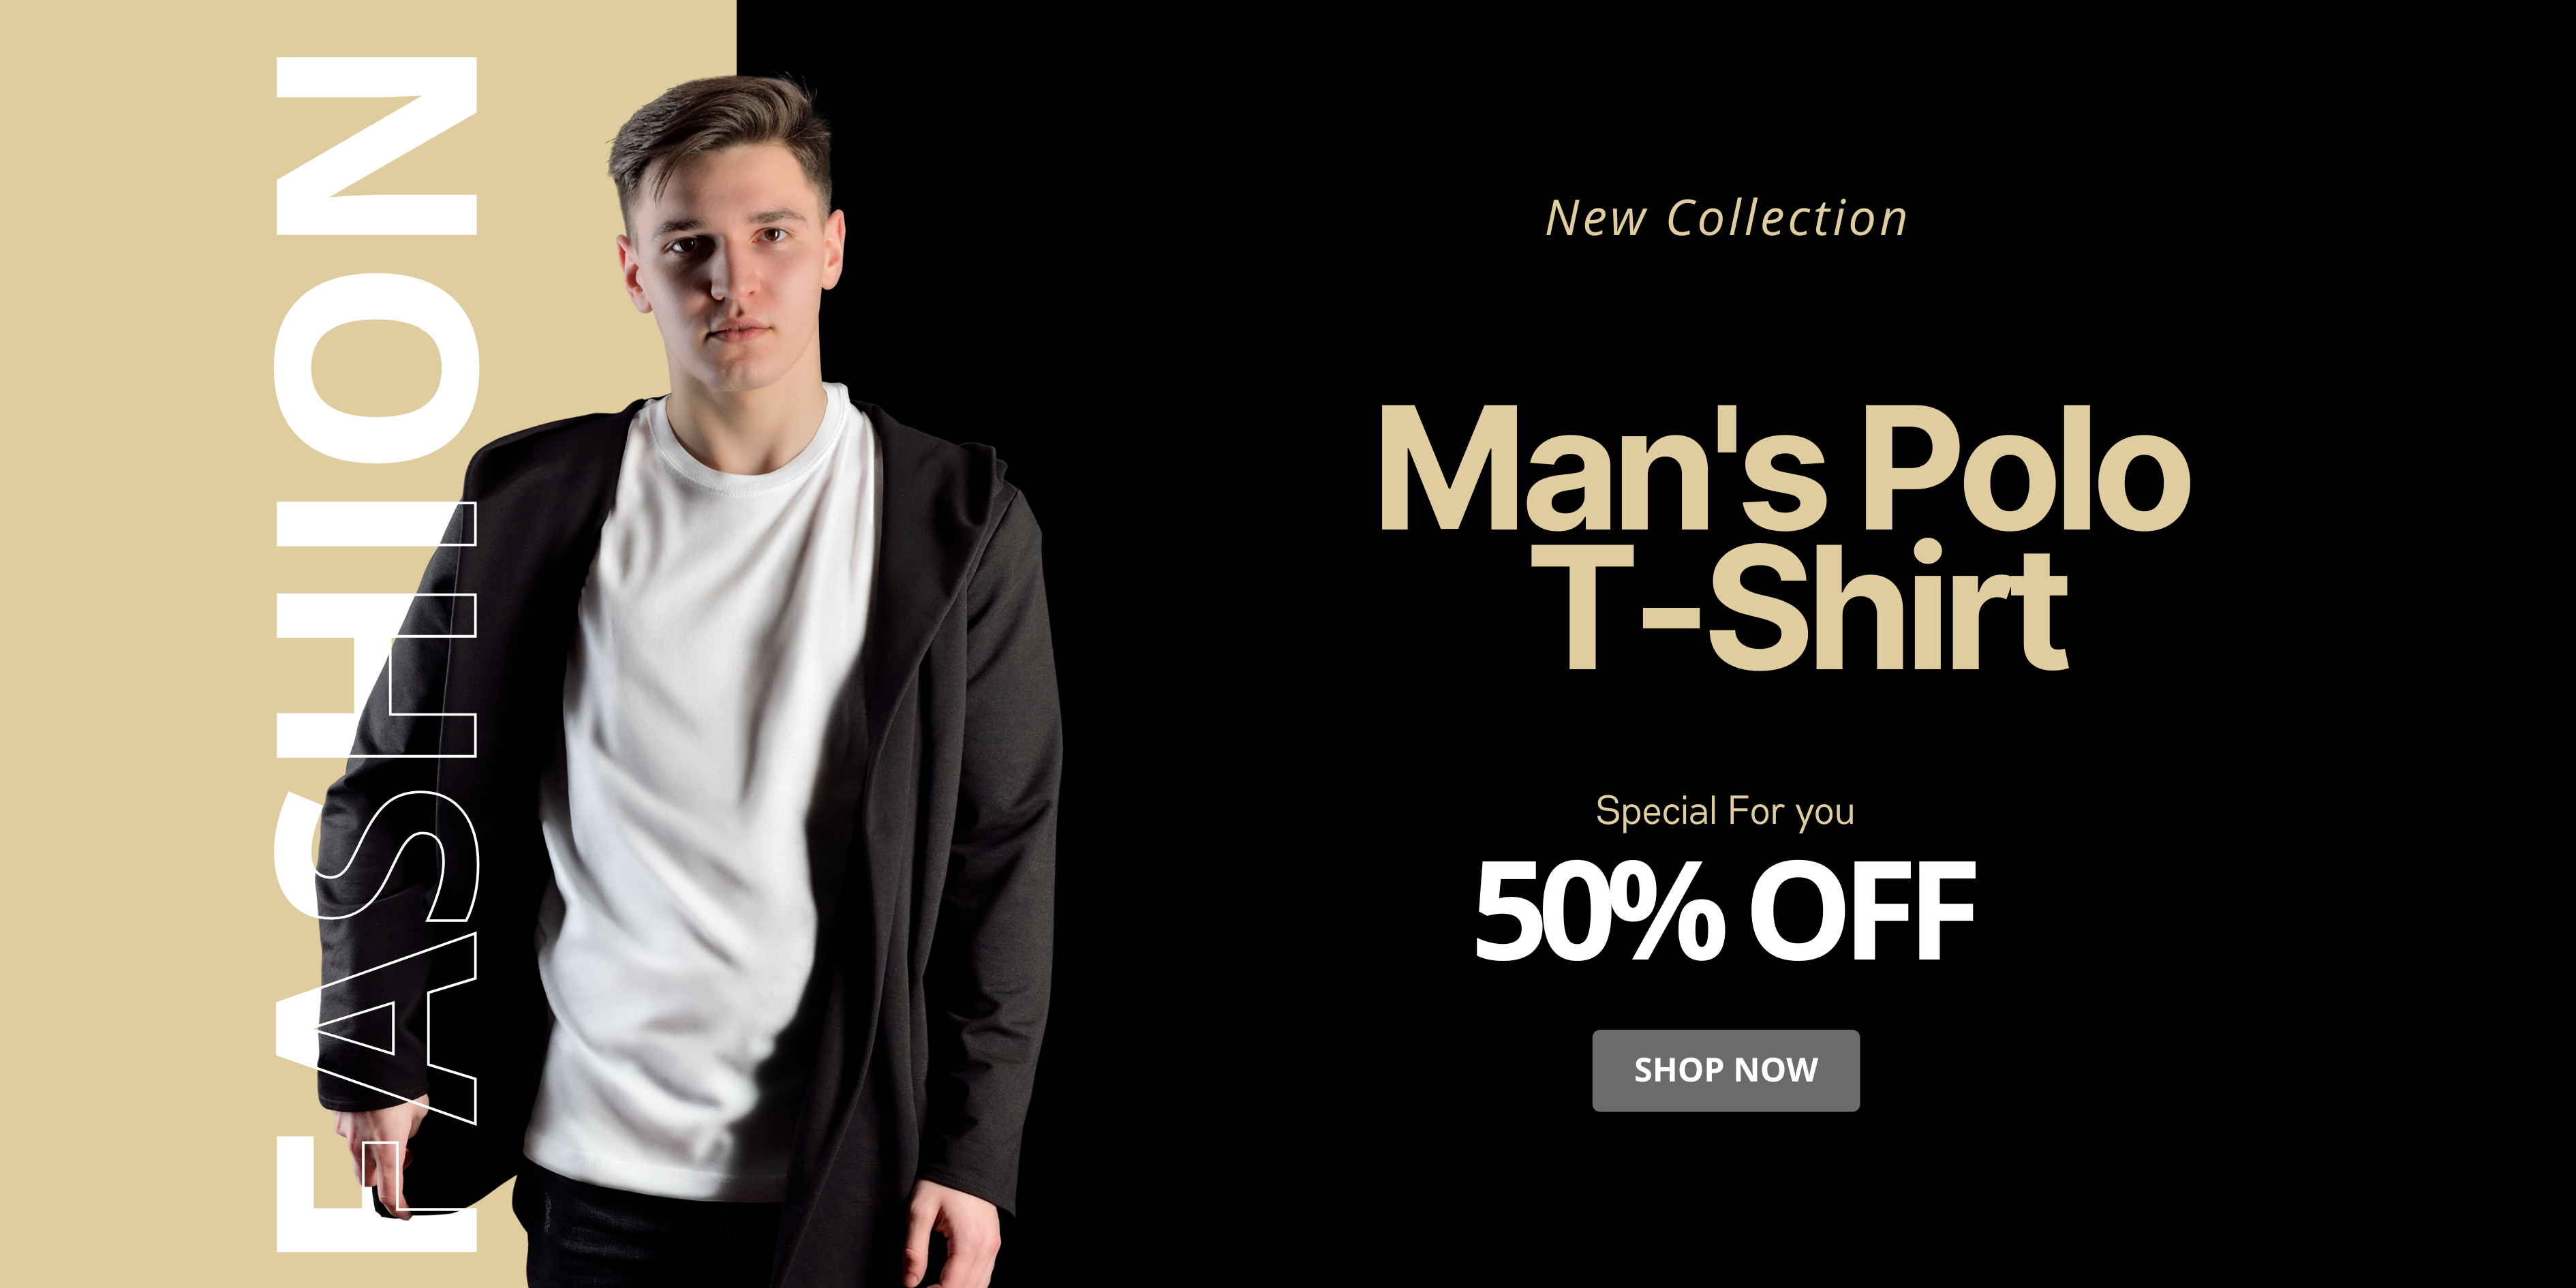Screen dimensions: 2576x1288
Task: Click the word "OFF" in discount text
Action: [x=1862, y=910]
